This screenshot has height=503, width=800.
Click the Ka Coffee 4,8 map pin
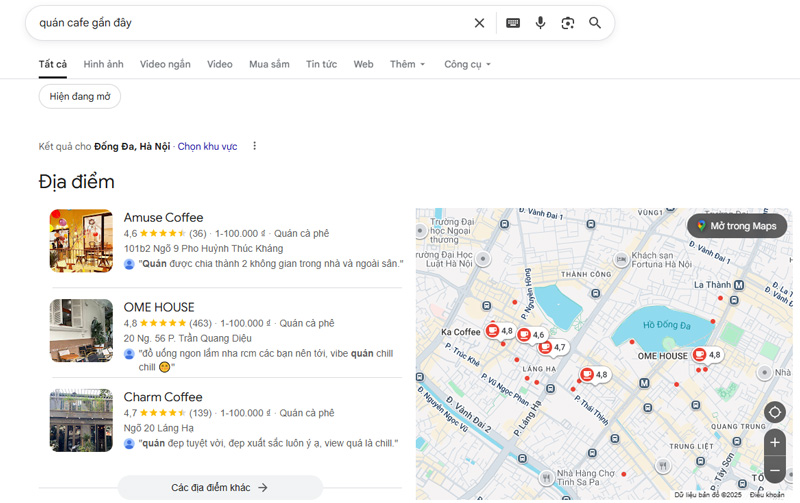tap(492, 331)
